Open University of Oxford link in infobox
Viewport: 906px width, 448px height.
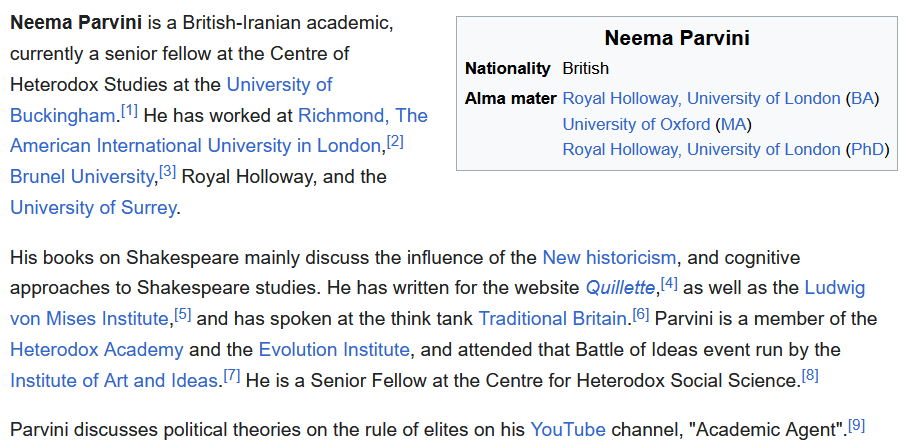pyautogui.click(x=637, y=124)
